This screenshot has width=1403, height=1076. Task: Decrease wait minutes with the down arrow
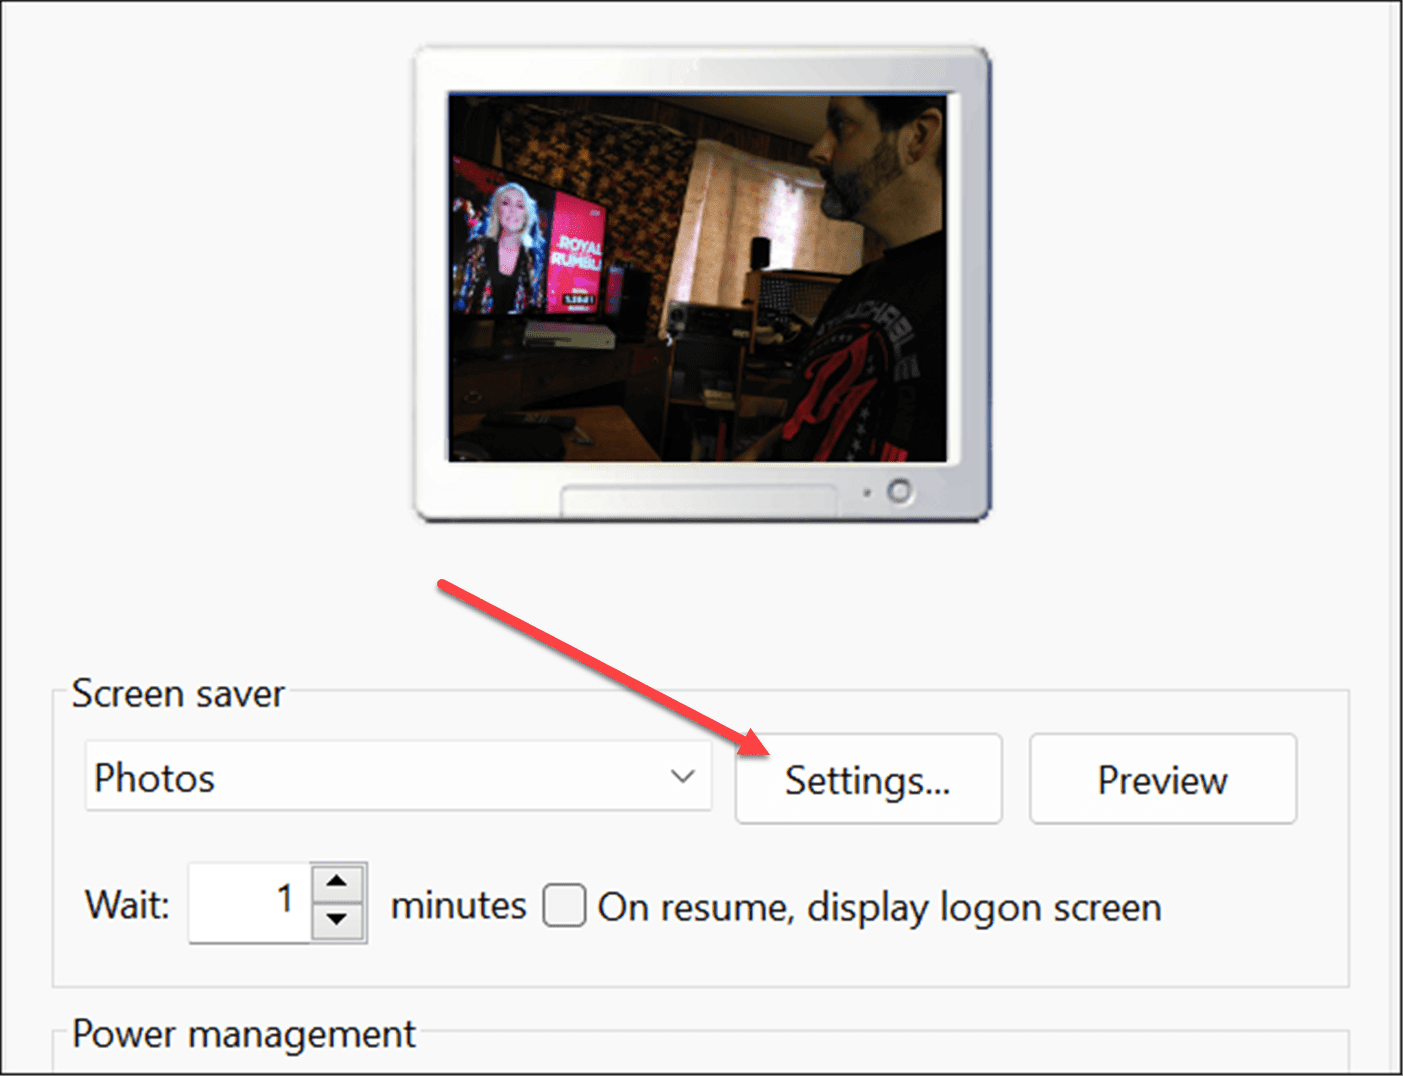[x=337, y=921]
